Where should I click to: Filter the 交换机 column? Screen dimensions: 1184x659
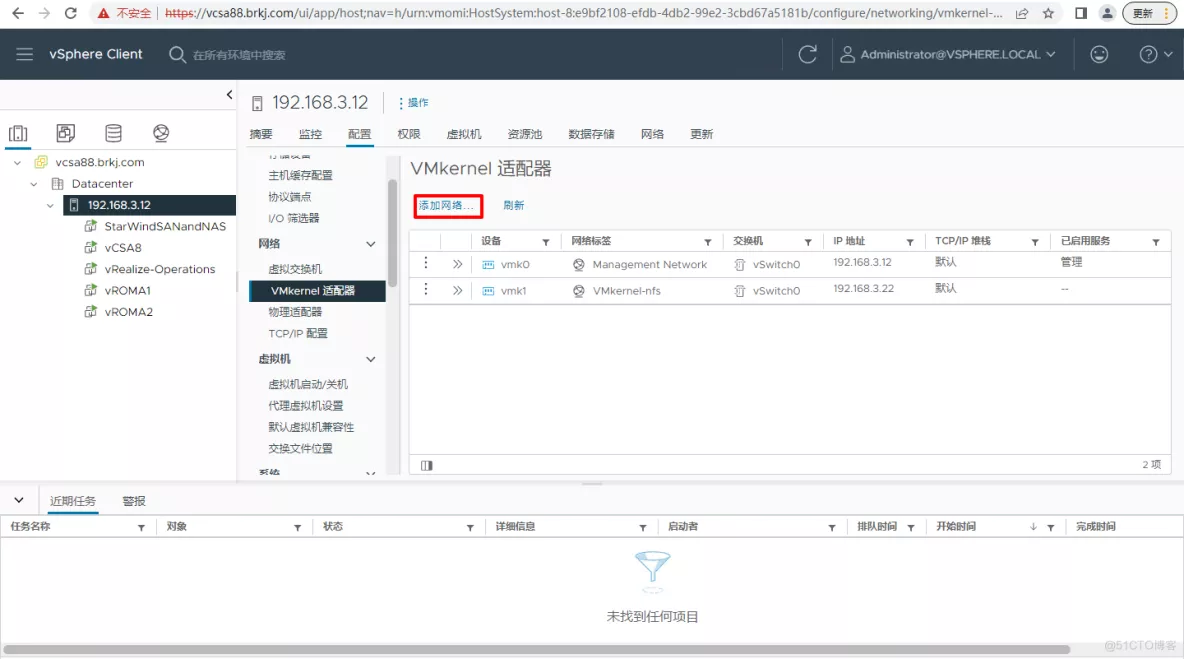click(808, 242)
